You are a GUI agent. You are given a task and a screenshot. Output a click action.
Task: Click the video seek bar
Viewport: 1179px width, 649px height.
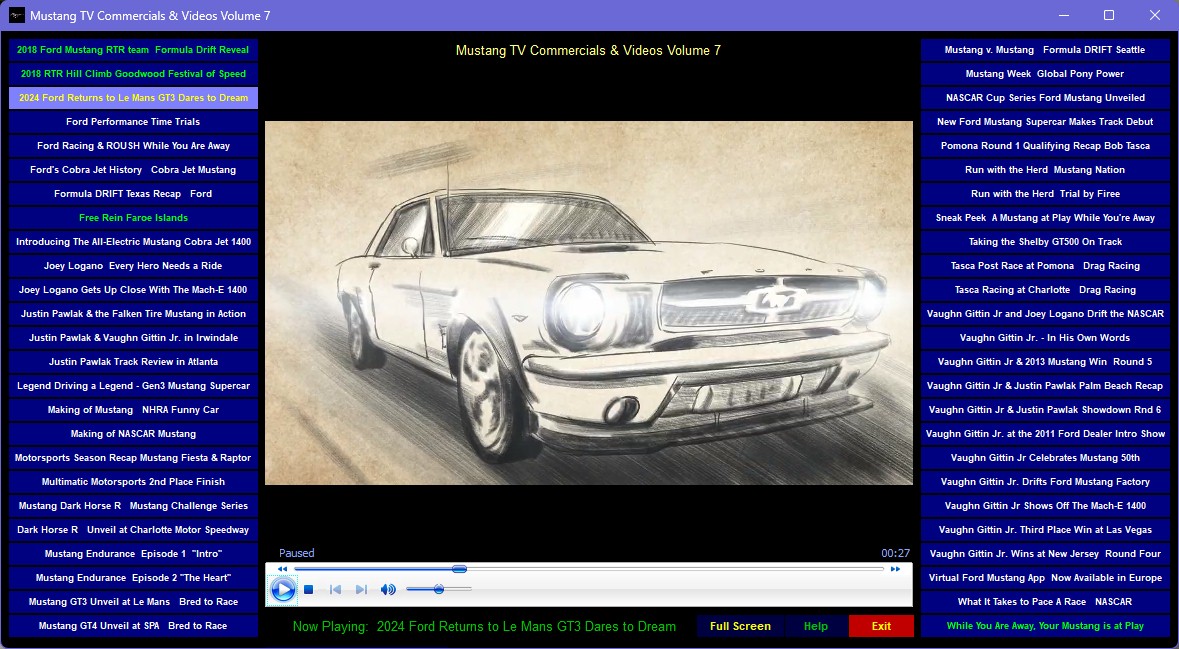[x=589, y=569]
